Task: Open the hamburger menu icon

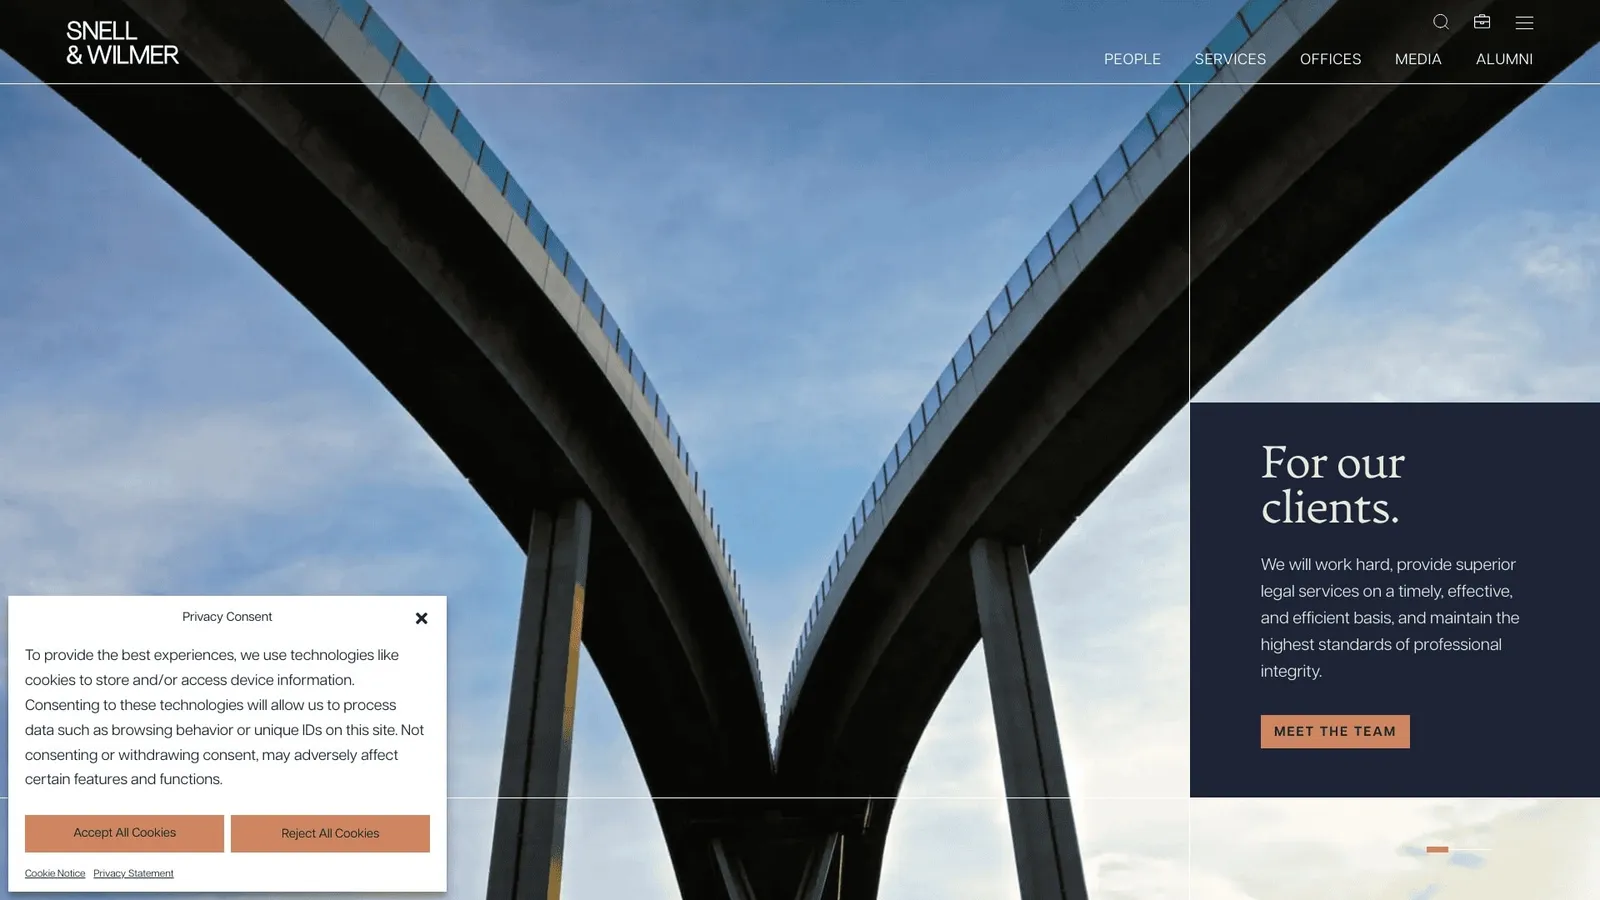Action: point(1524,22)
